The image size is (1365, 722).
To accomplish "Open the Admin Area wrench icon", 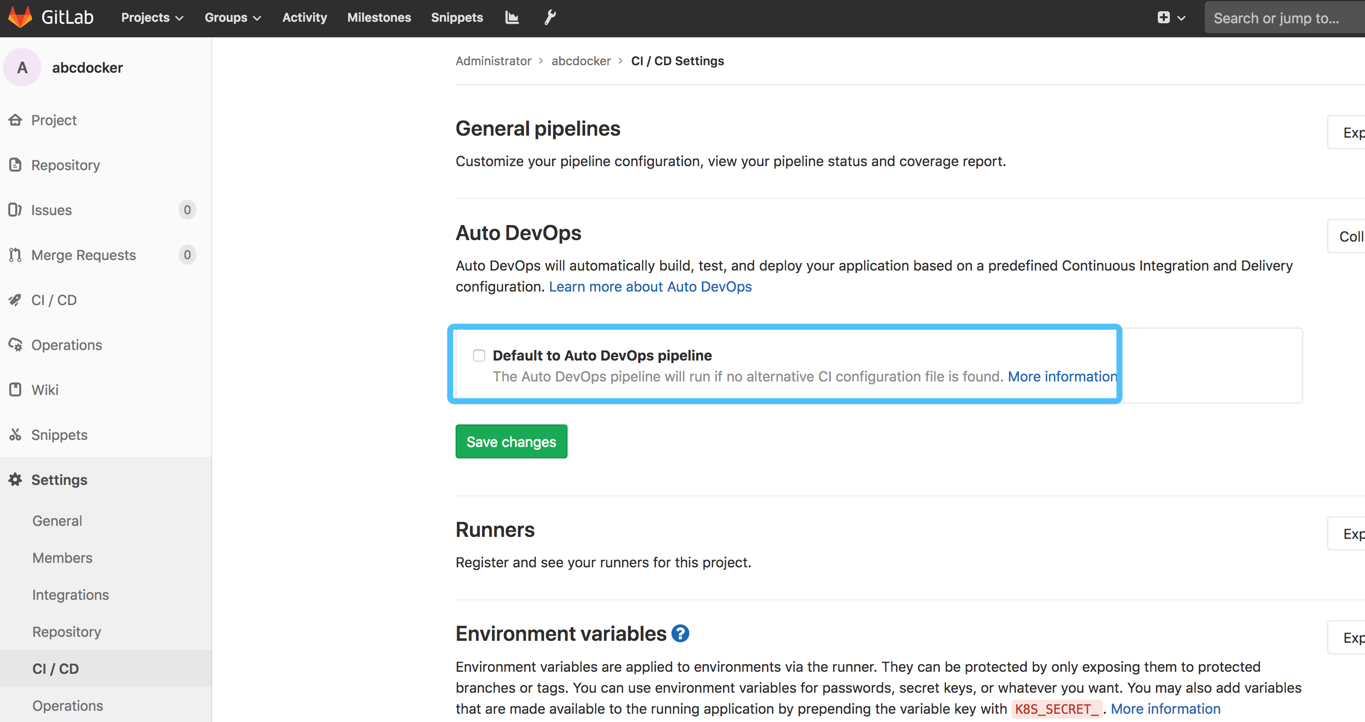I will click(550, 18).
